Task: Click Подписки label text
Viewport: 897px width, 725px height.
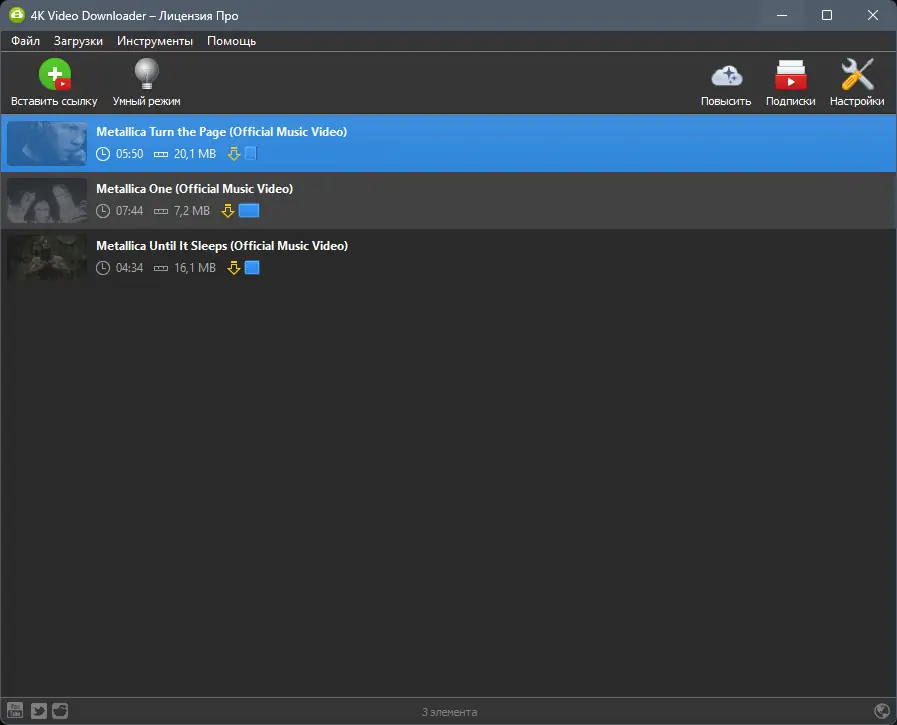Action: (791, 101)
